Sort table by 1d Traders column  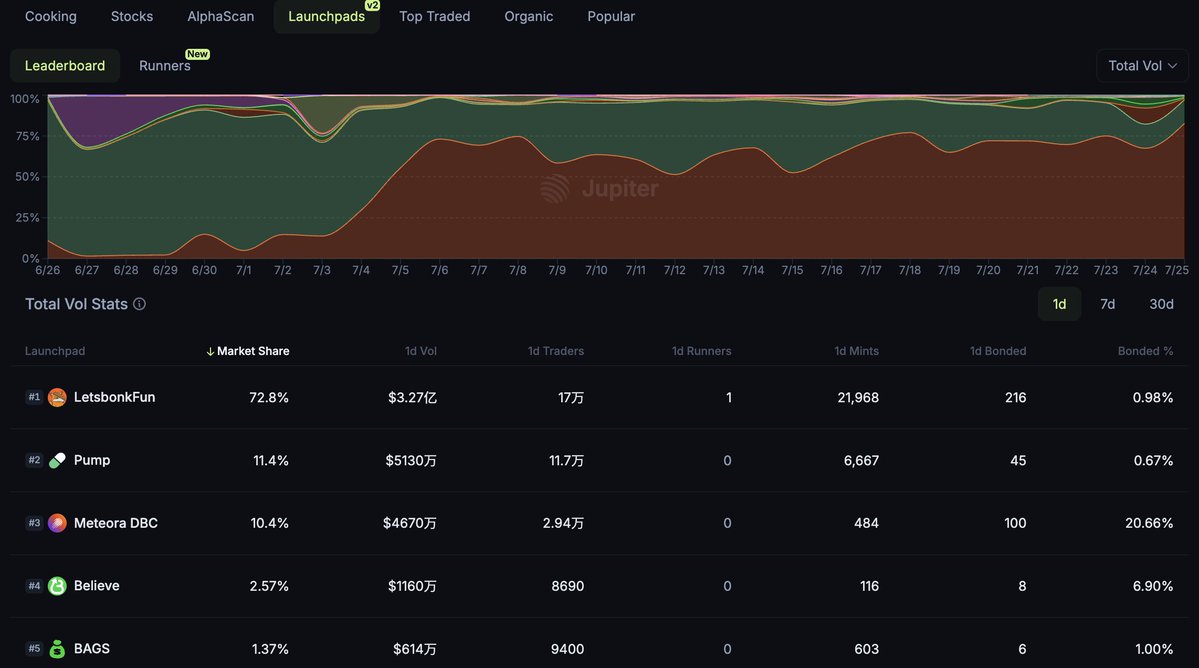coord(556,352)
